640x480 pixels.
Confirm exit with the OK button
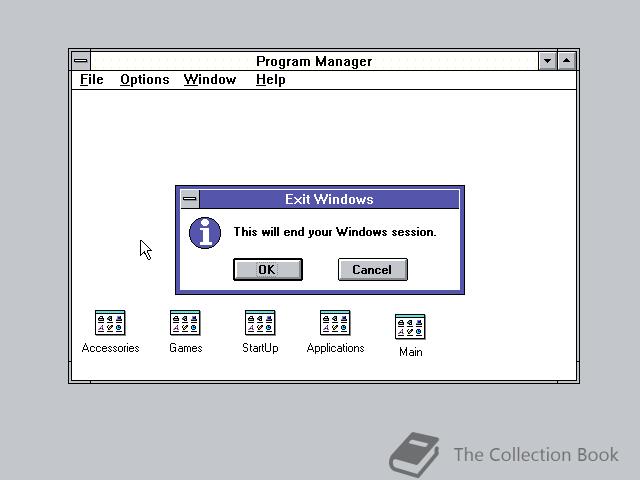click(268, 269)
